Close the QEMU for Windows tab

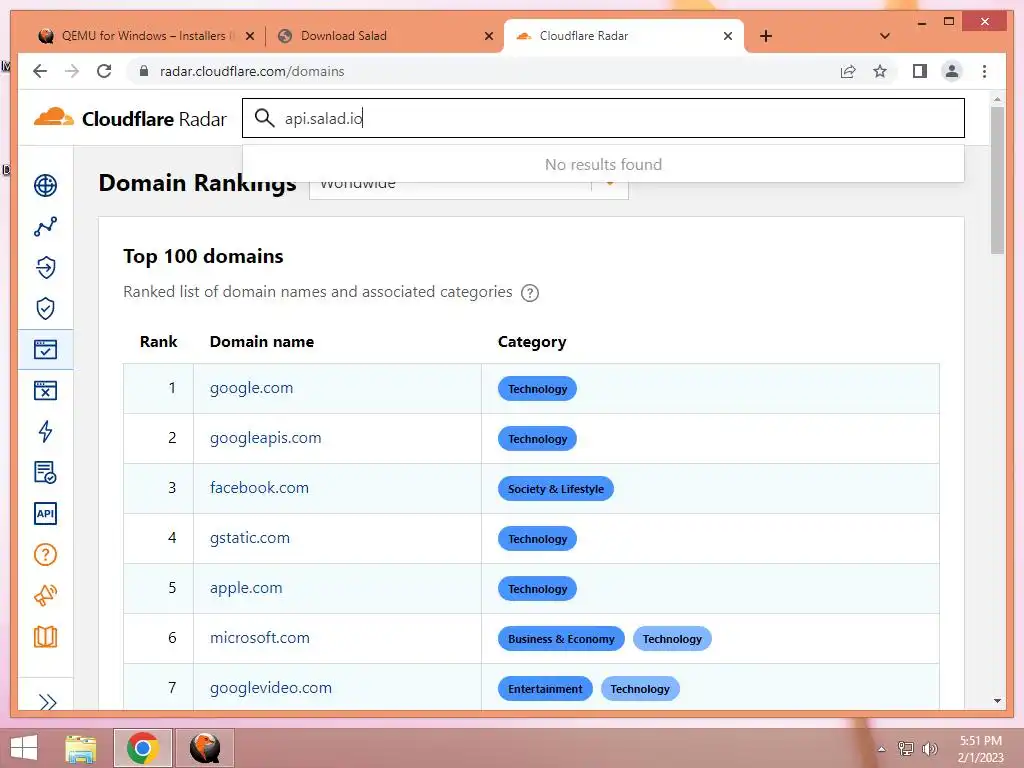pyautogui.click(x=249, y=36)
